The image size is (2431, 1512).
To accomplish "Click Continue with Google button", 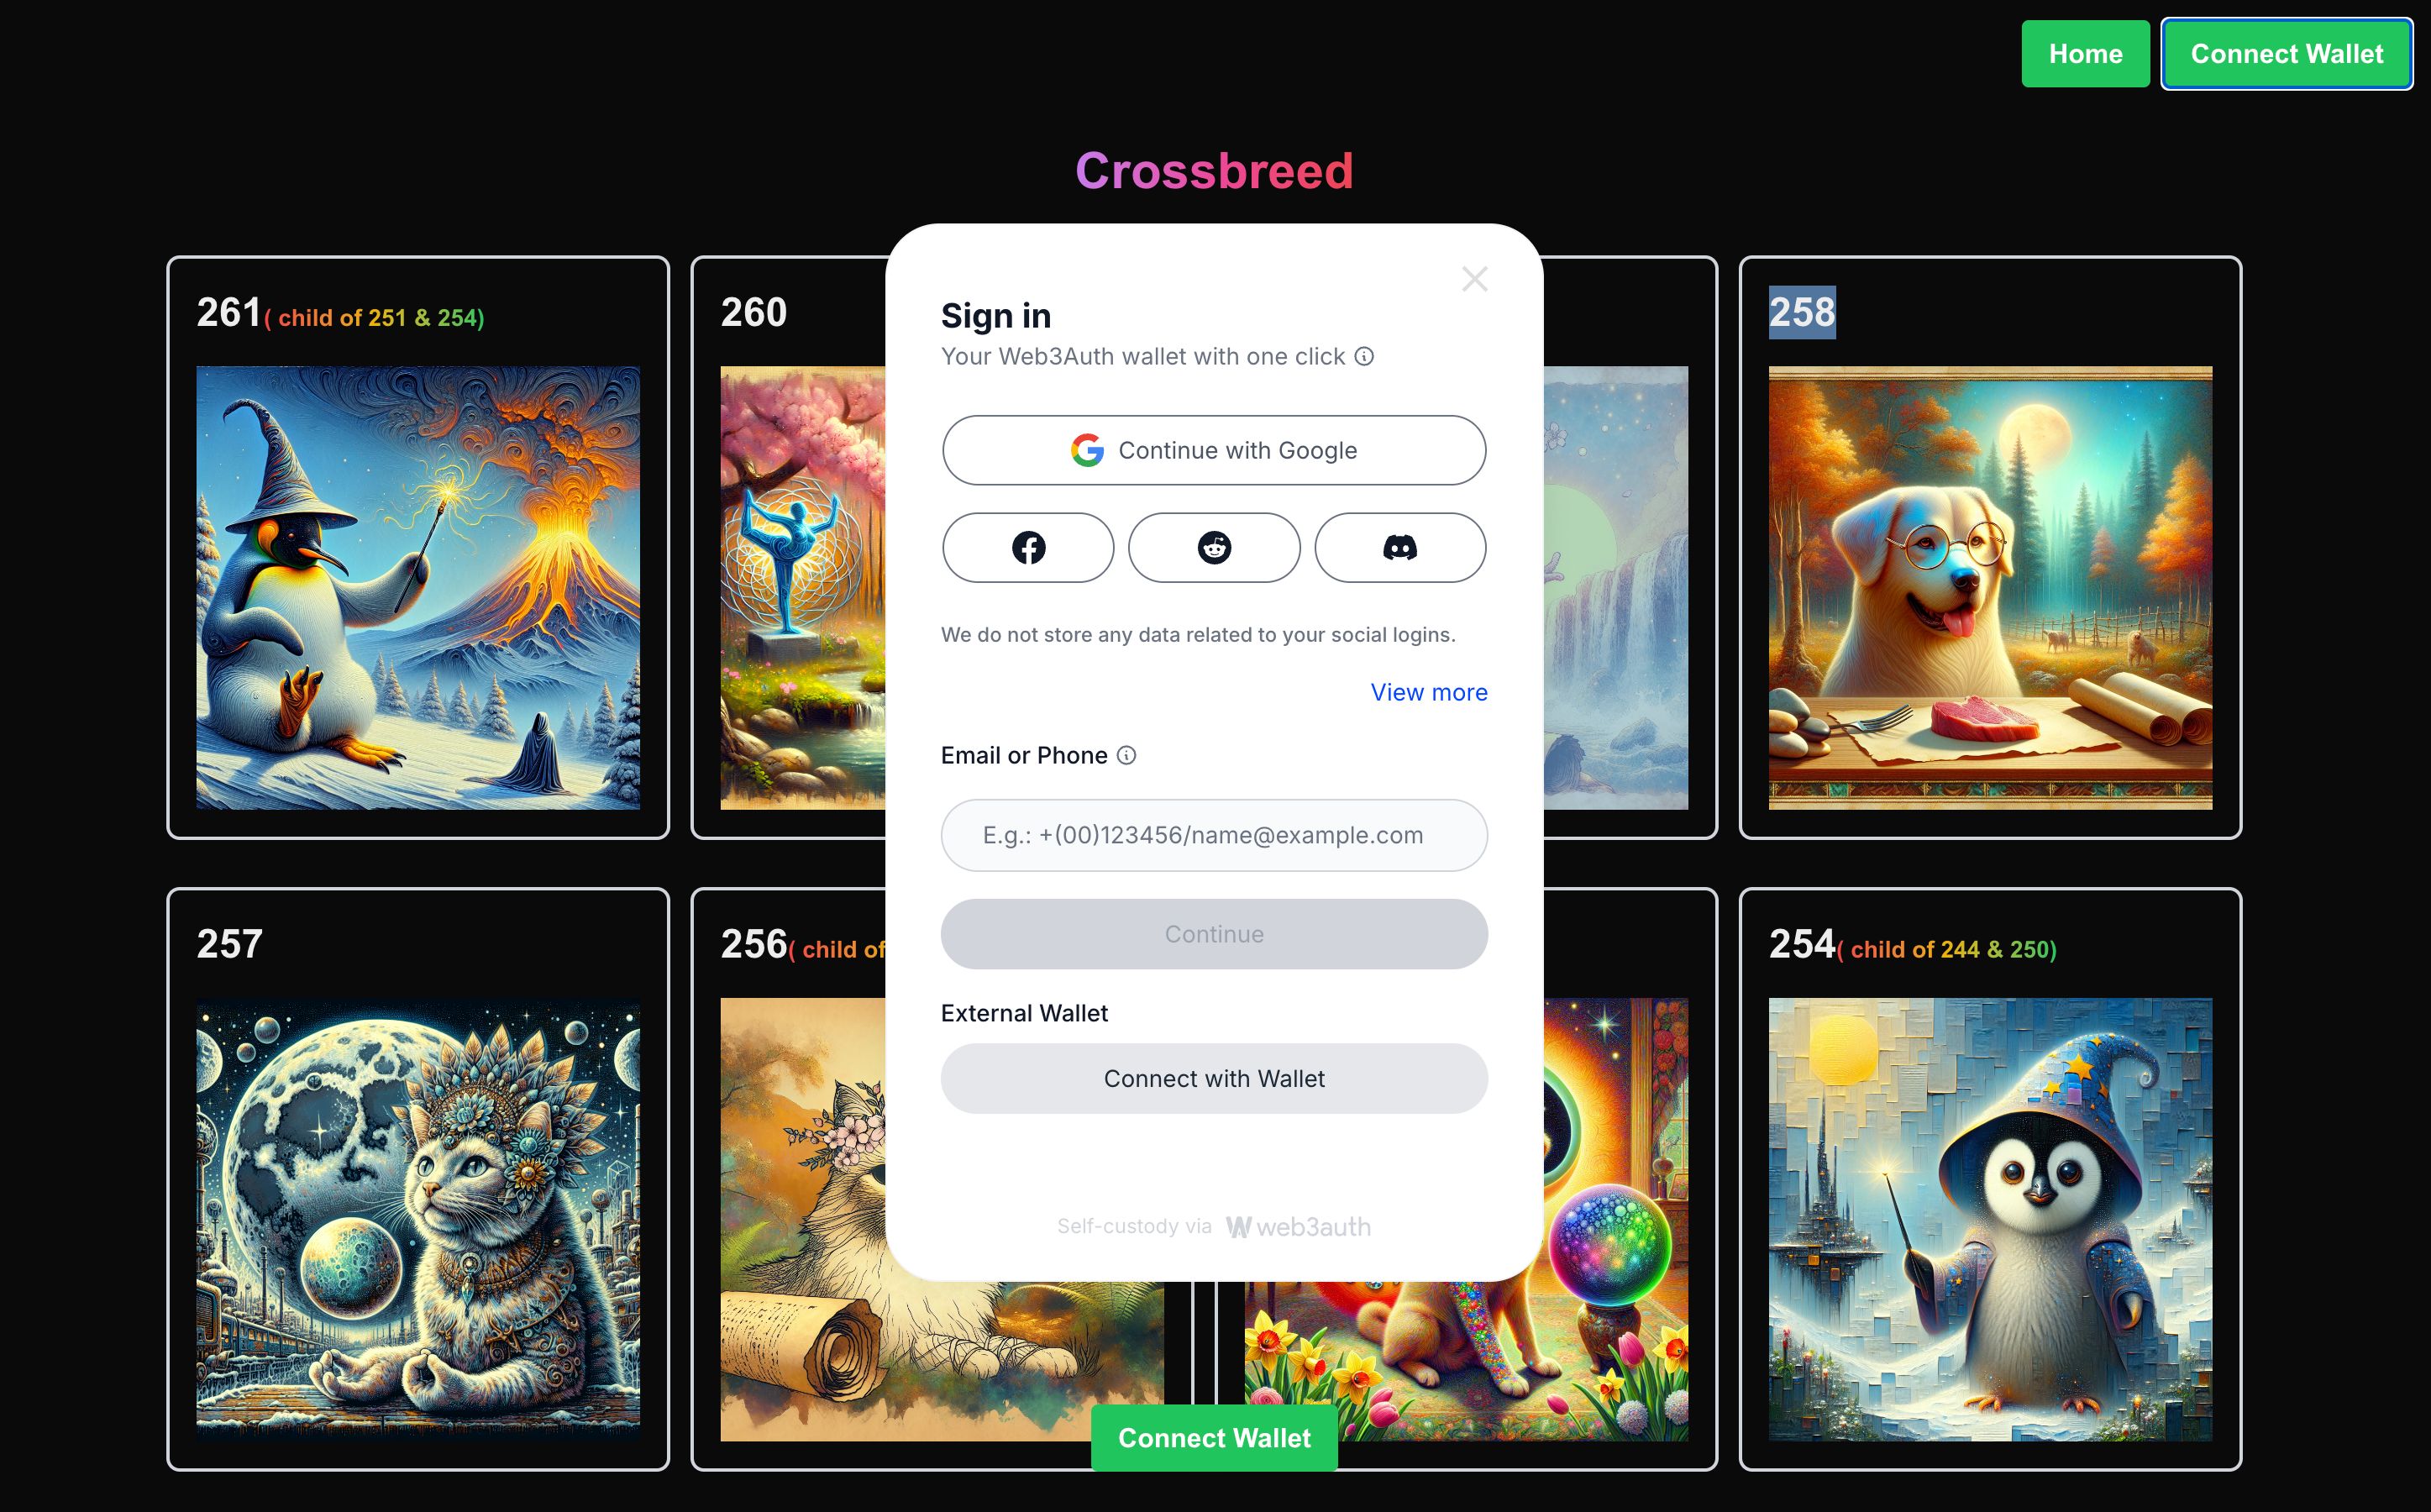I will point(1214,451).
